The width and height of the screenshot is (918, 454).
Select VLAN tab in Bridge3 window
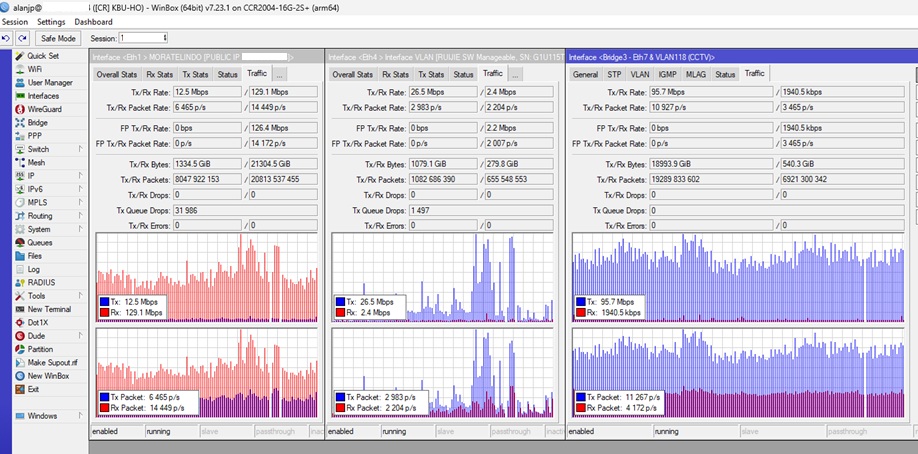point(640,74)
